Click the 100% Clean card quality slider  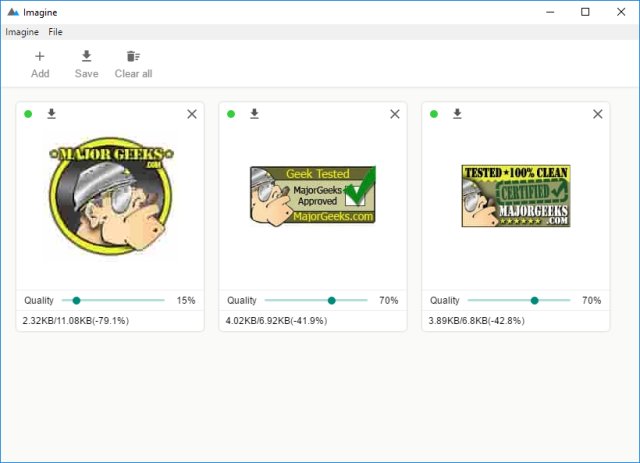(519, 301)
